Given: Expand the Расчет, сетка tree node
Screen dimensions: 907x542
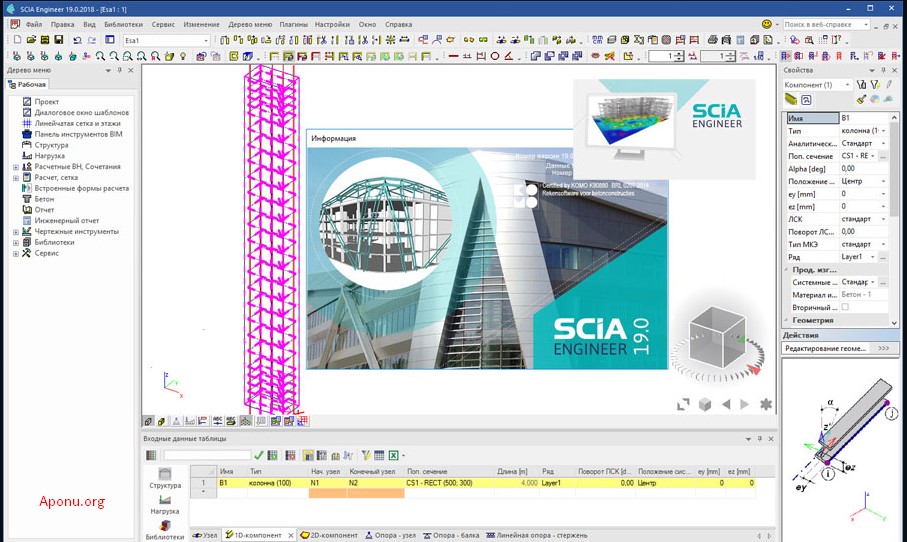Looking at the screenshot, I should [16, 178].
